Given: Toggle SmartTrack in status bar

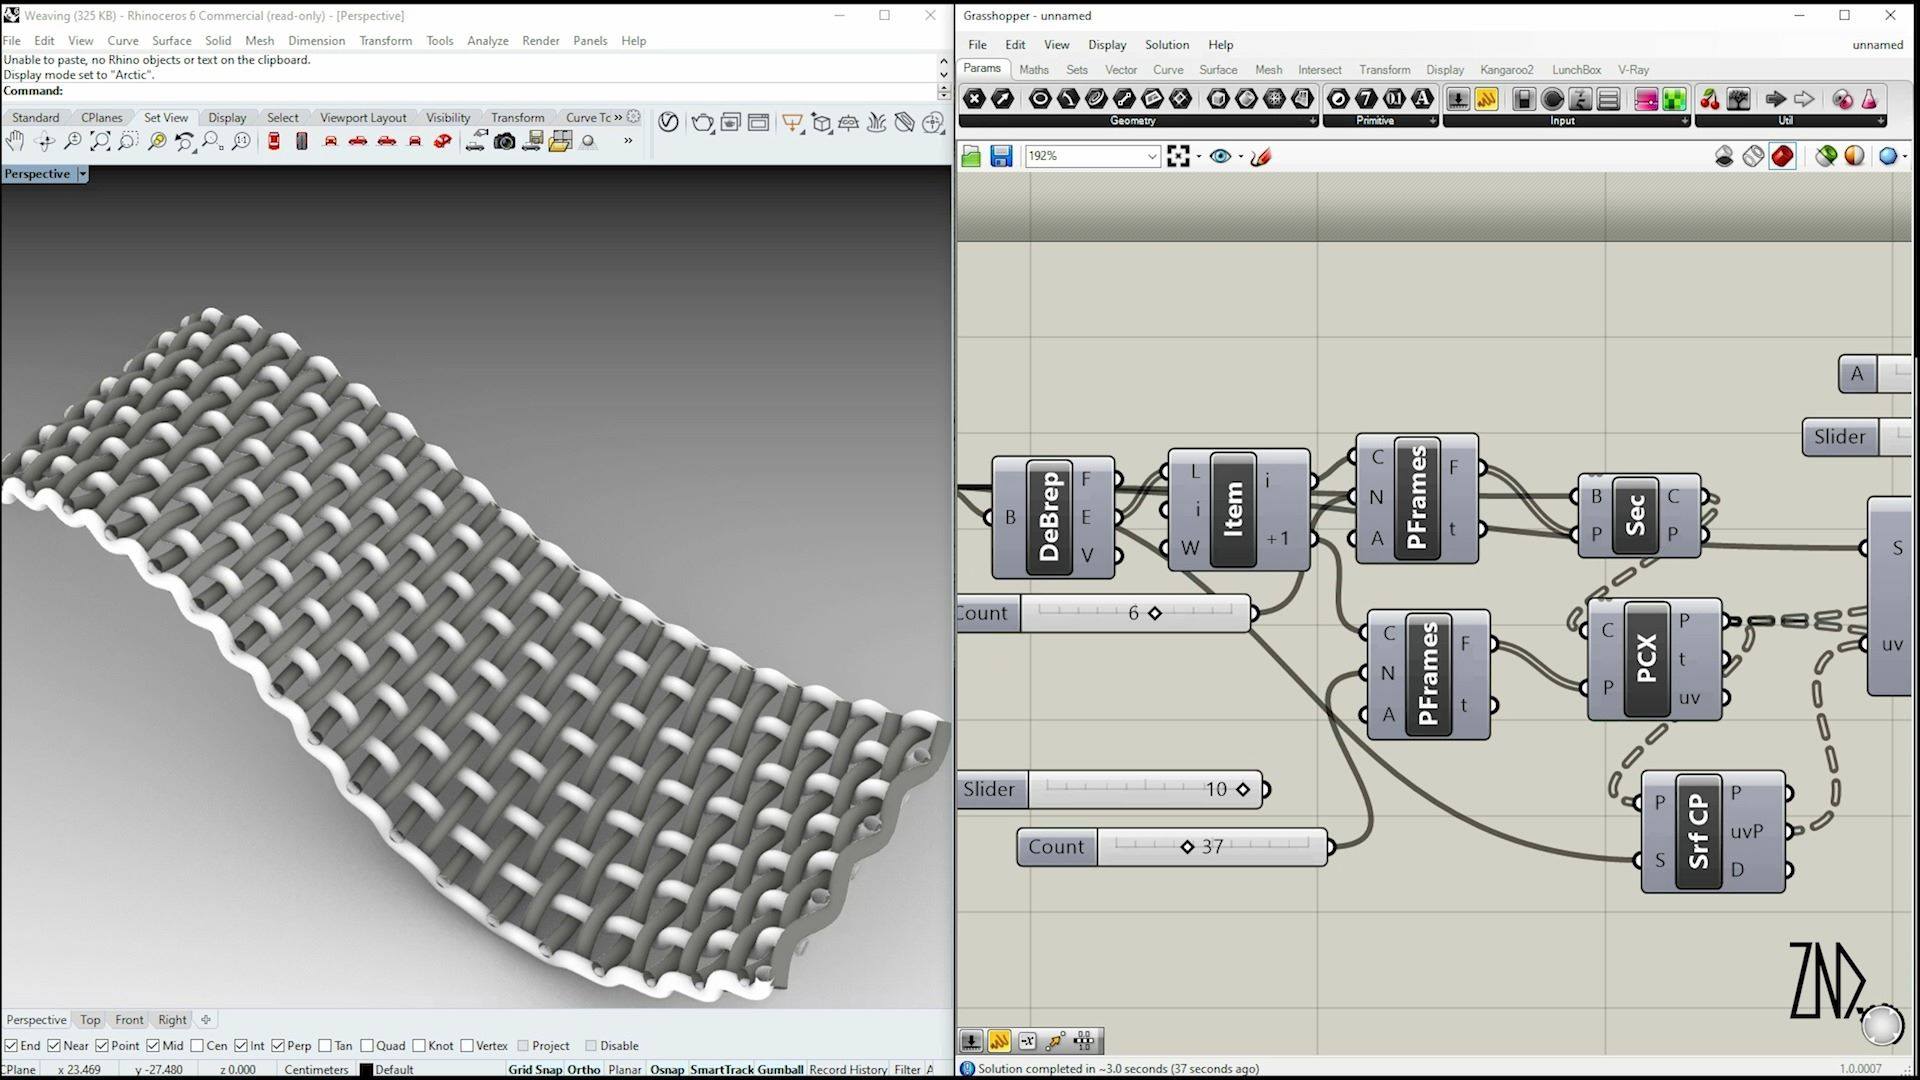Looking at the screenshot, I should [x=722, y=1069].
